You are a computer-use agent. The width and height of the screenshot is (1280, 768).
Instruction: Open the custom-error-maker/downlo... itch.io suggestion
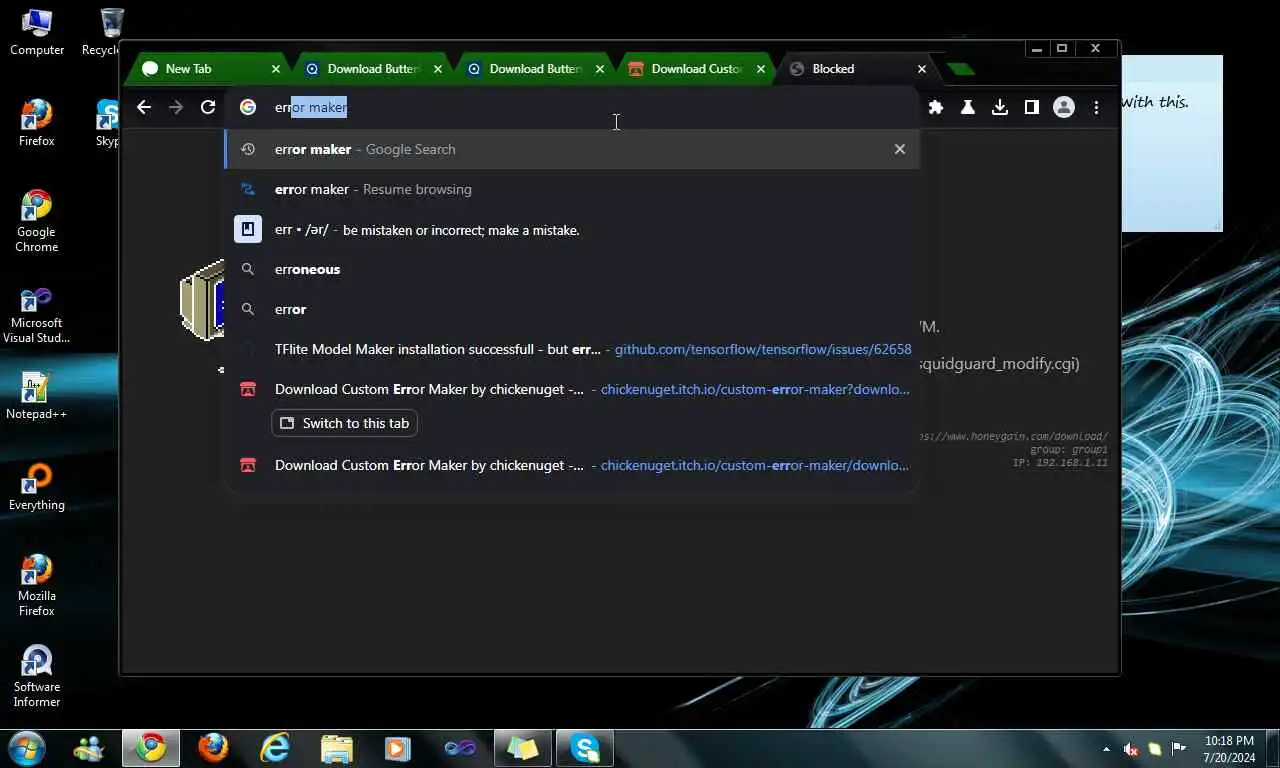(571, 465)
